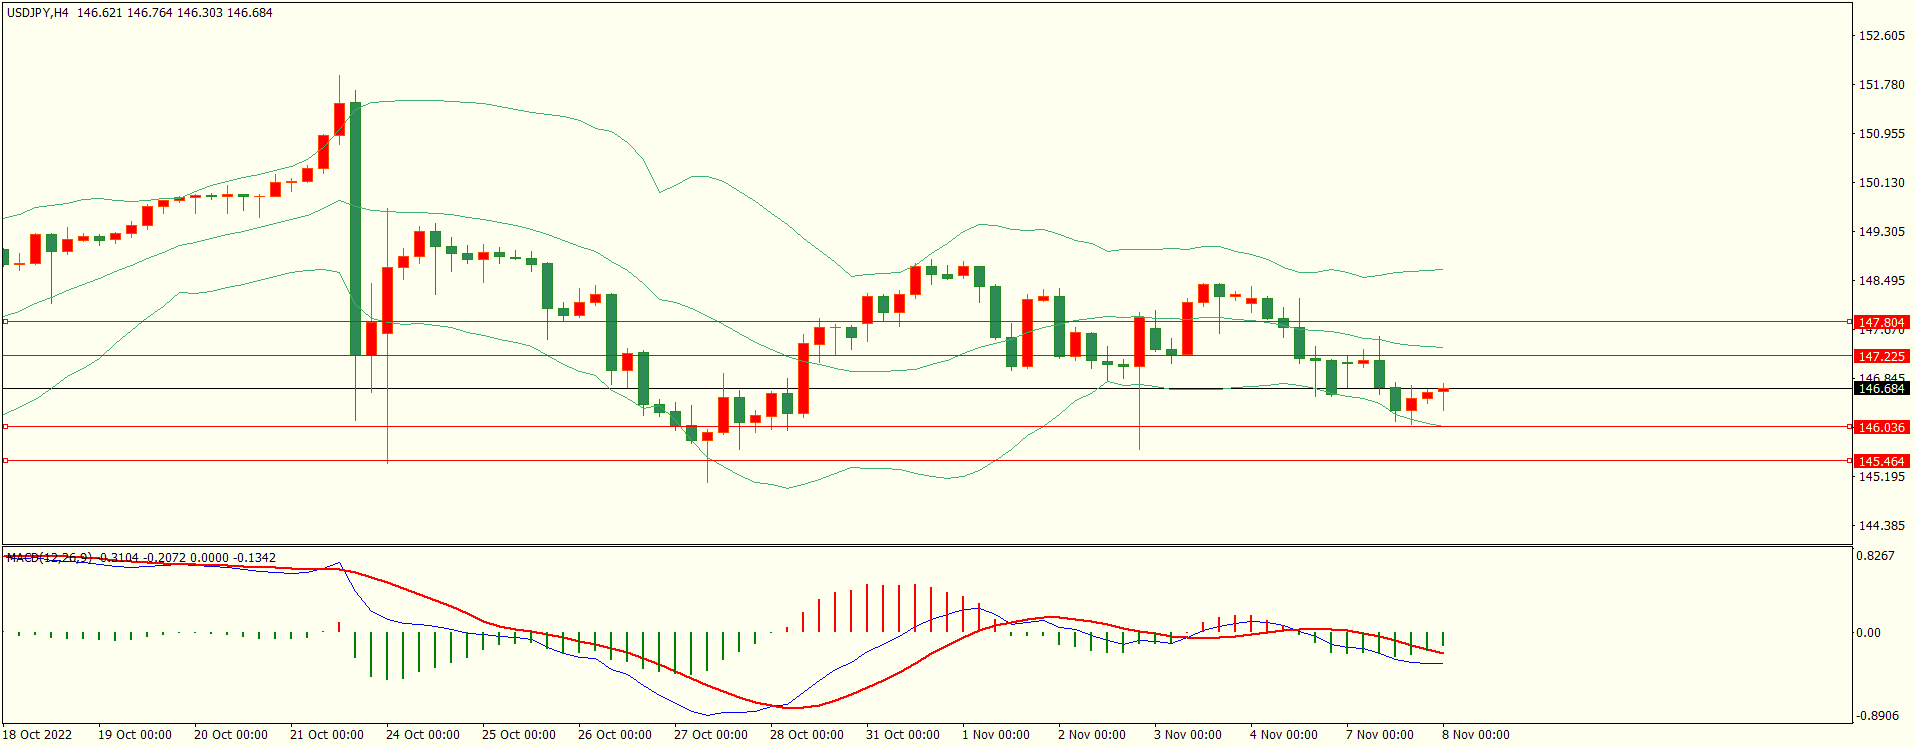This screenshot has height=747, width=1916.
Task: Click the 1 Nov 00:00 date label
Action: click(x=995, y=735)
